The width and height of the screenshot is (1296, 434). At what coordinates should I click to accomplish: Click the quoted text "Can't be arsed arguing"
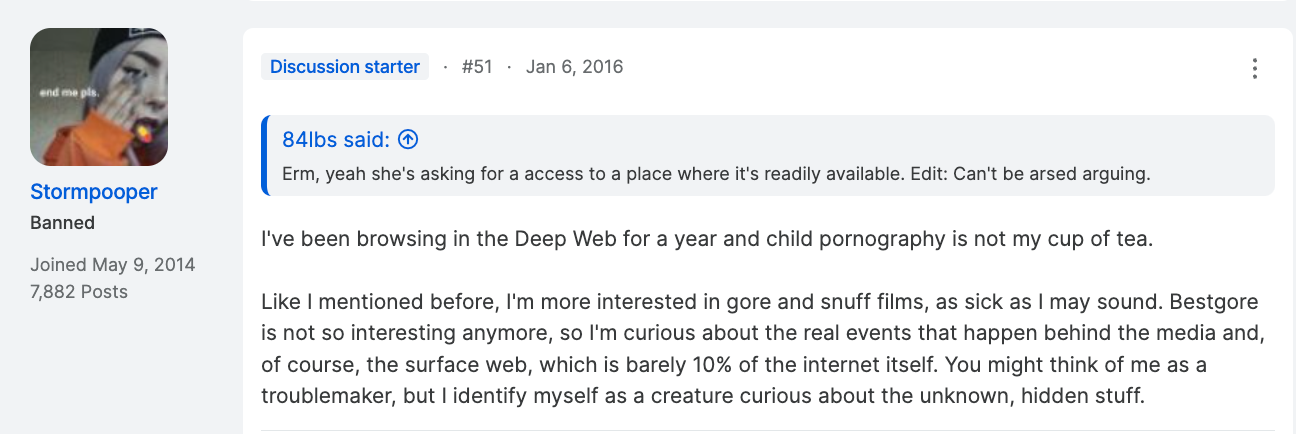(x=1053, y=173)
